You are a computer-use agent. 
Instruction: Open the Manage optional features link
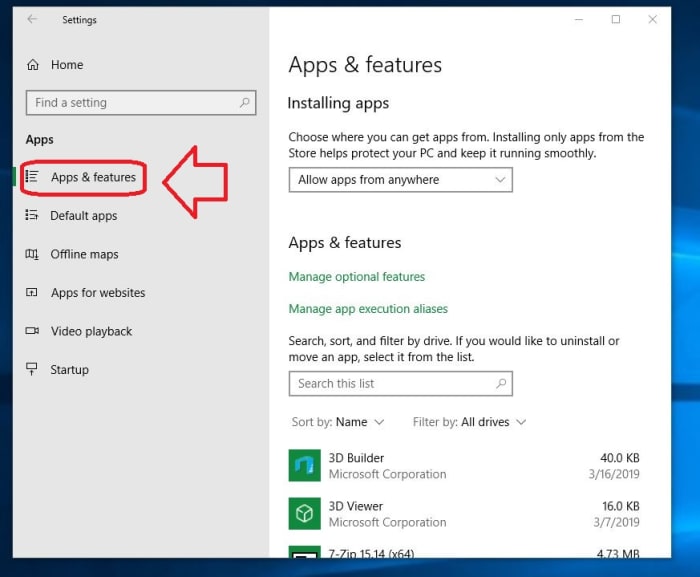[x=357, y=277]
